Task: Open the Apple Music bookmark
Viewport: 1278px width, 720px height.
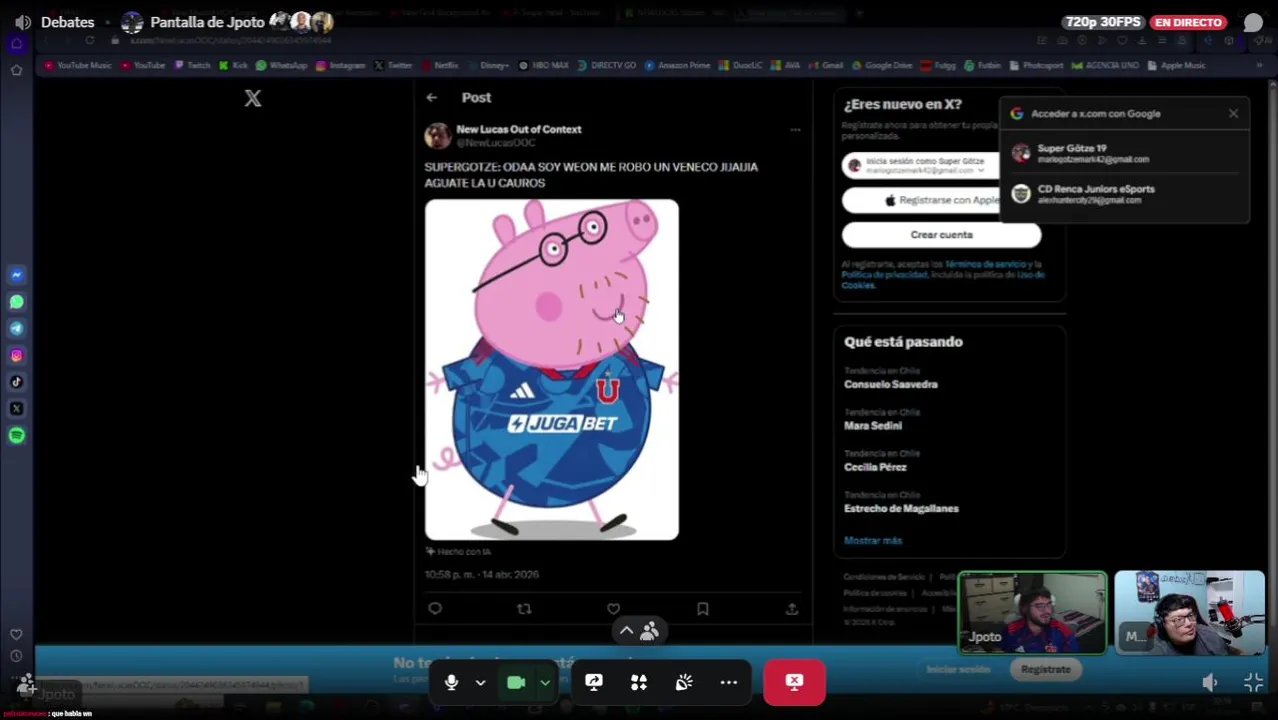Action: point(1176,66)
